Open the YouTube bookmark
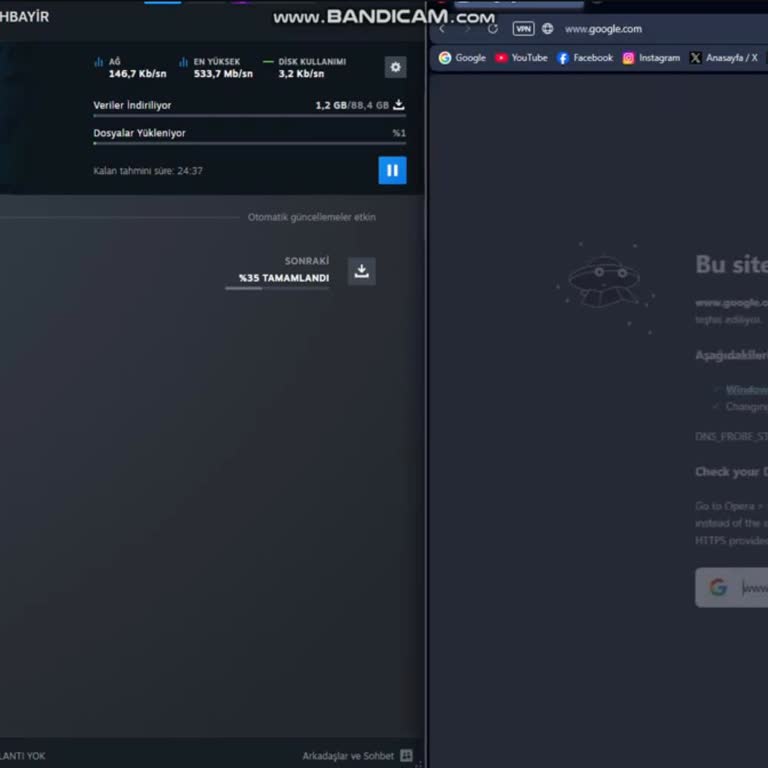Image resolution: width=768 pixels, height=768 pixels. pyautogui.click(x=521, y=58)
